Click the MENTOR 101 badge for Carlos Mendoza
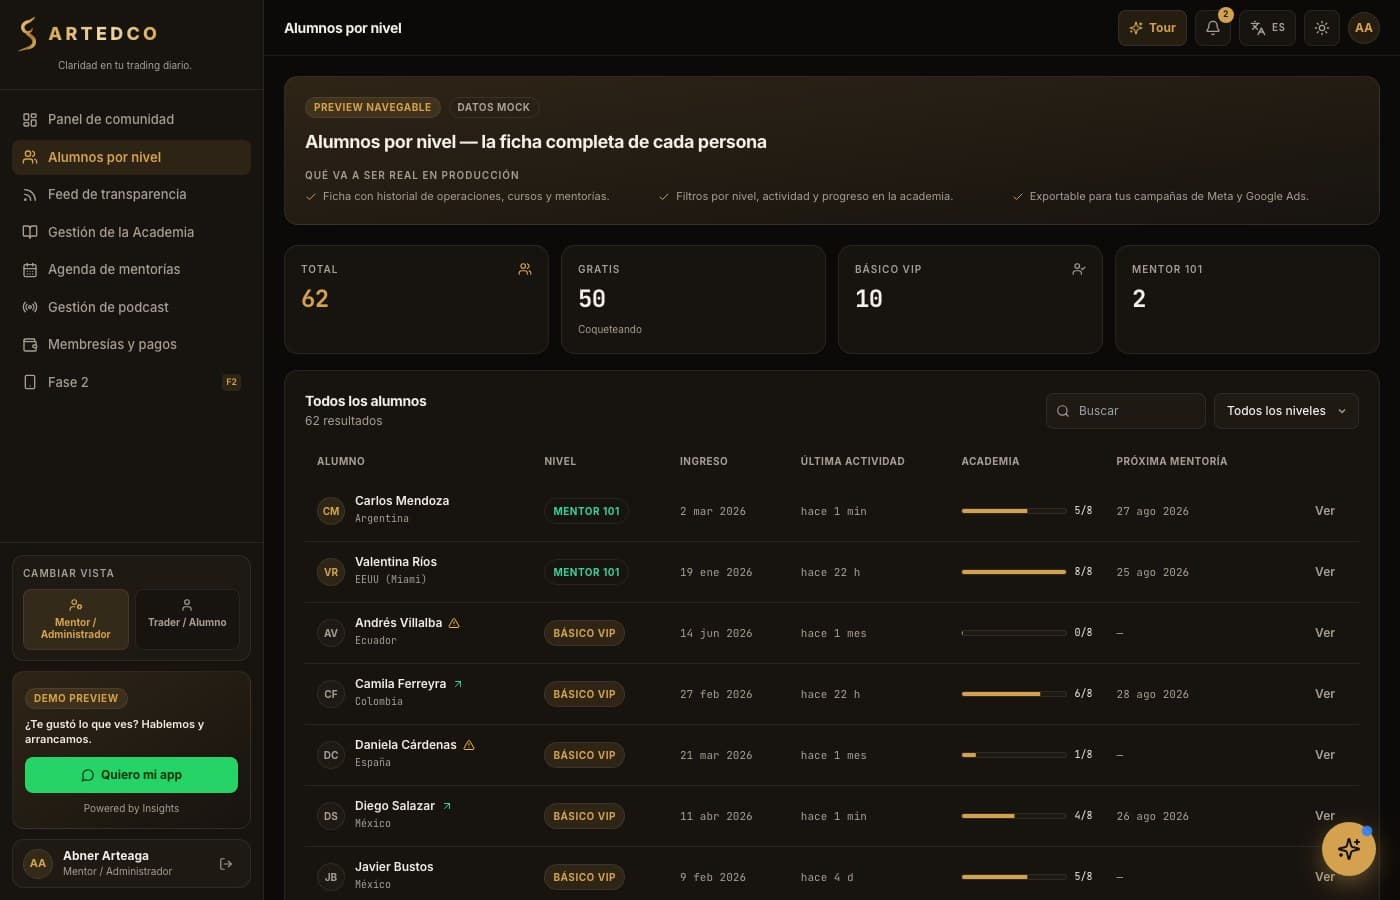1400x900 pixels. click(587, 511)
